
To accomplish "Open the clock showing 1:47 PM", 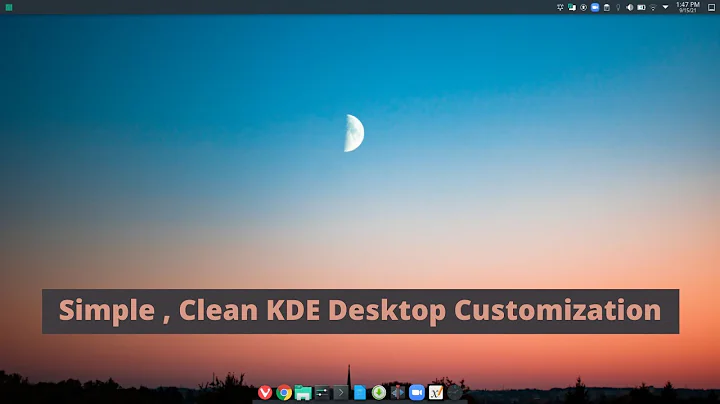I will point(687,7).
